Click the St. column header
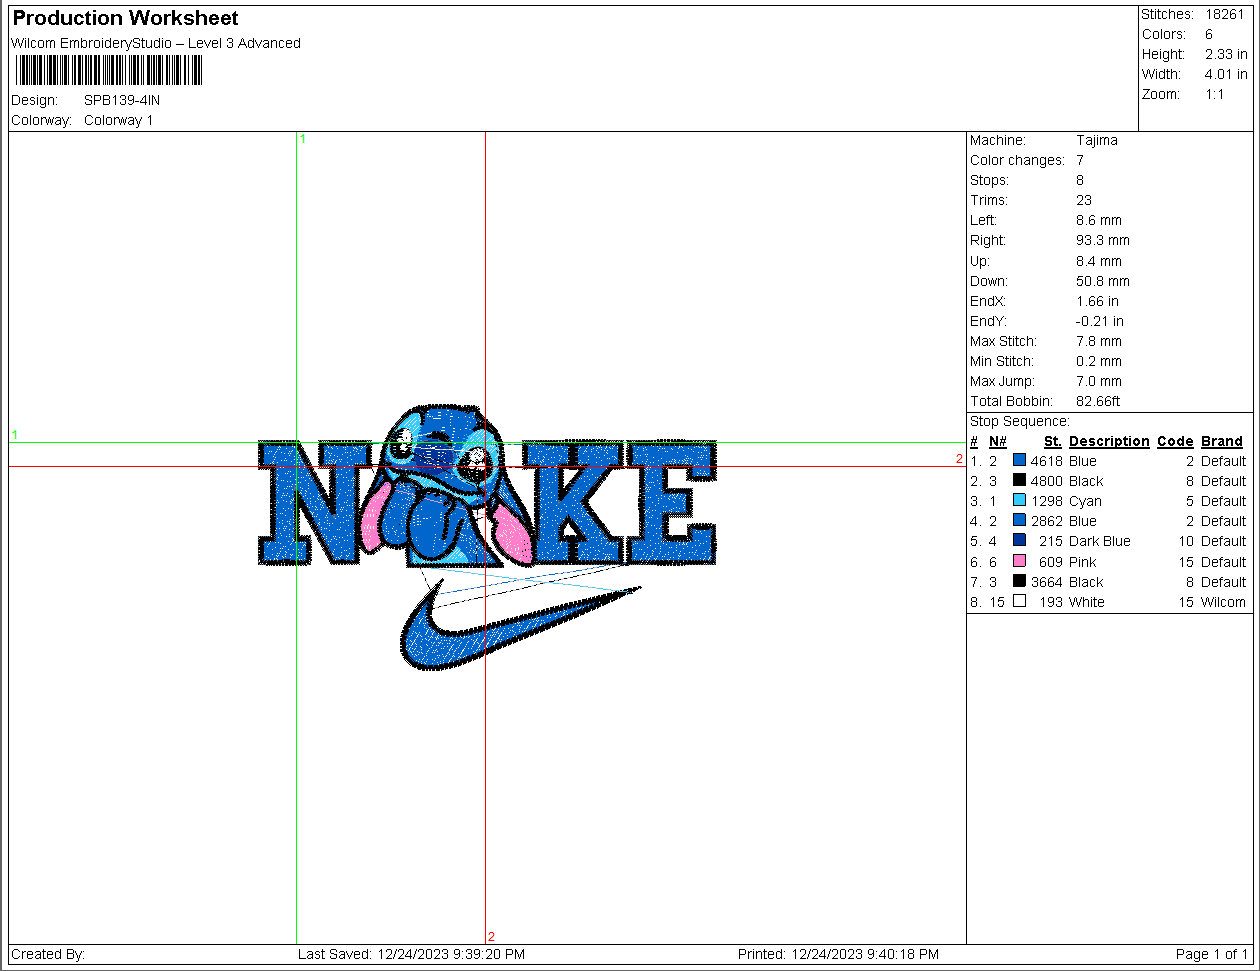 (x=1052, y=441)
